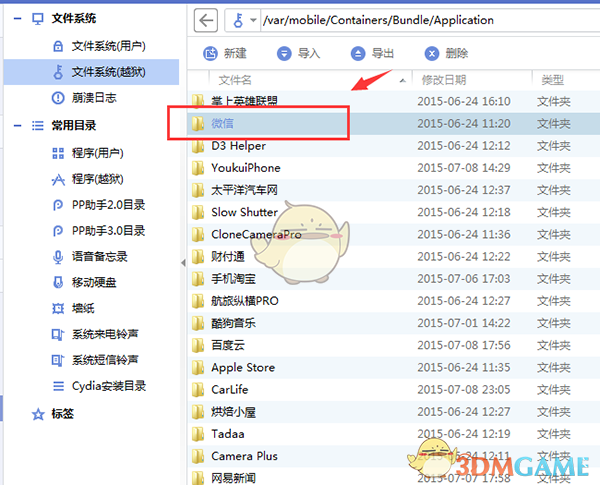Viewport: 600px width, 485px height.
Task: Click the disk icon for 移动硬盘
Action: tap(58, 283)
